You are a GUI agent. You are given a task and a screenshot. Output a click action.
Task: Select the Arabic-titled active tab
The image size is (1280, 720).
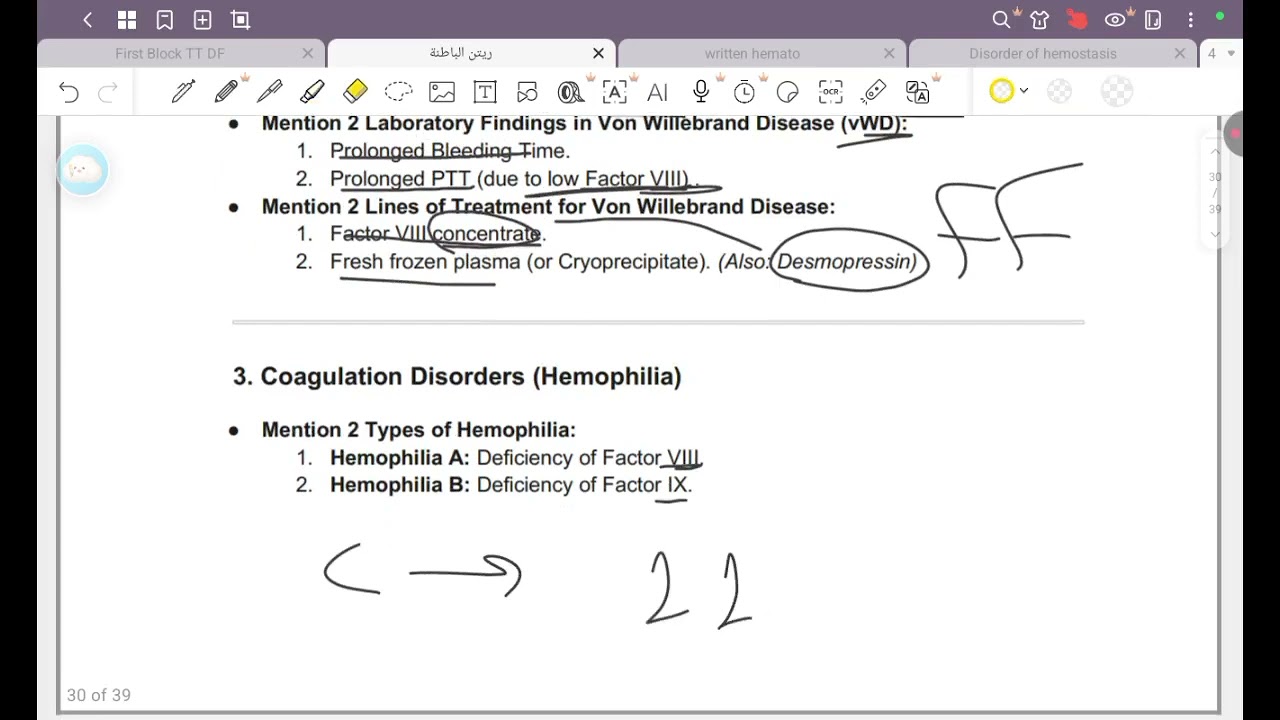(461, 54)
